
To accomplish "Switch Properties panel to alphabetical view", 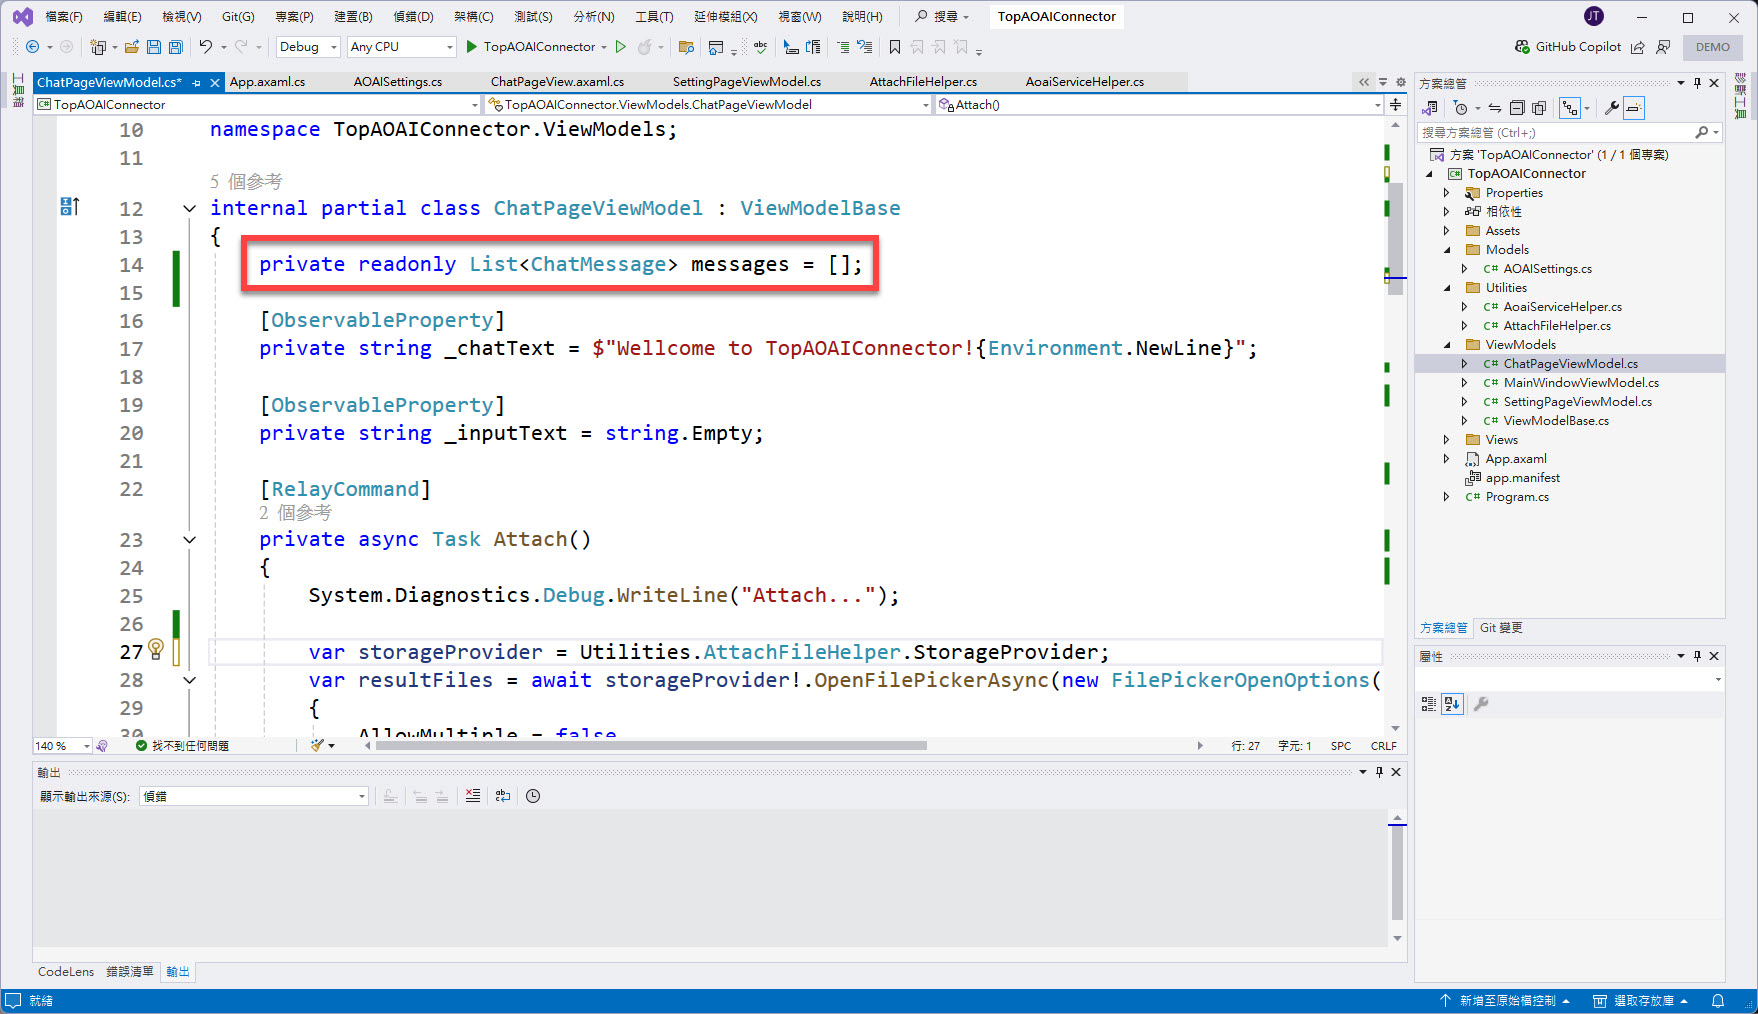I will click(1452, 704).
